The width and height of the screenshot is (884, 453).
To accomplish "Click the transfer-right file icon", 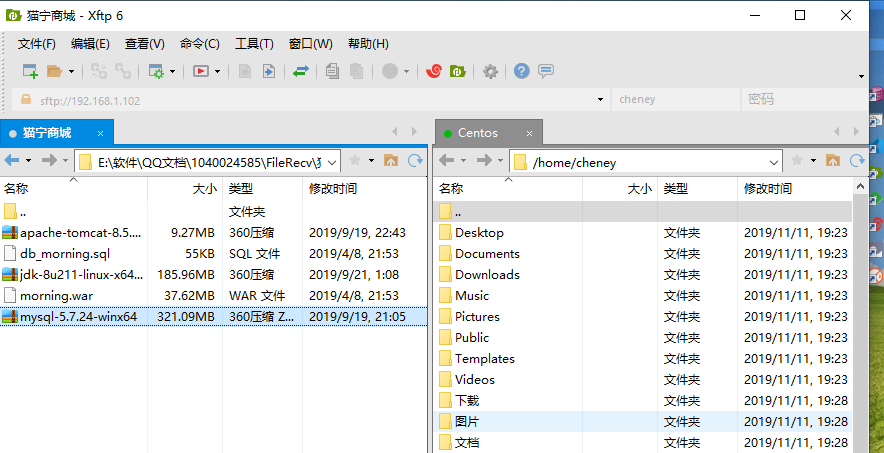I will (x=269, y=72).
